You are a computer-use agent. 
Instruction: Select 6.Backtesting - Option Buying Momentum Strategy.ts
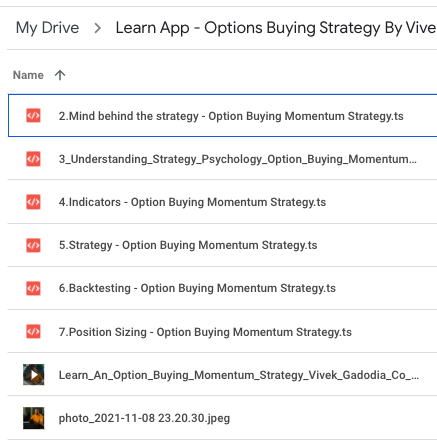(197, 288)
